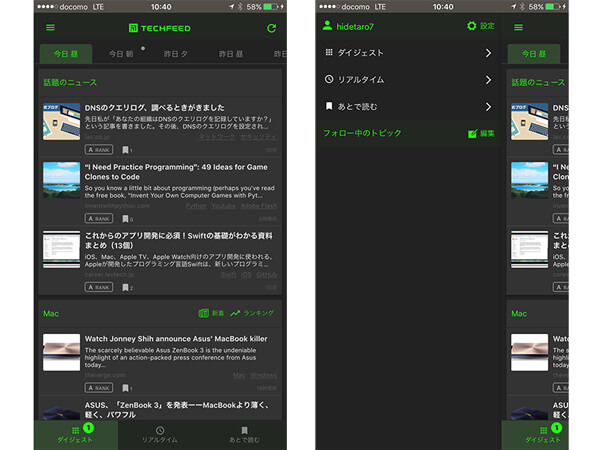Open beach thumbnail in right screen
Viewport: 600px width, 450px height.
[x=530, y=180]
